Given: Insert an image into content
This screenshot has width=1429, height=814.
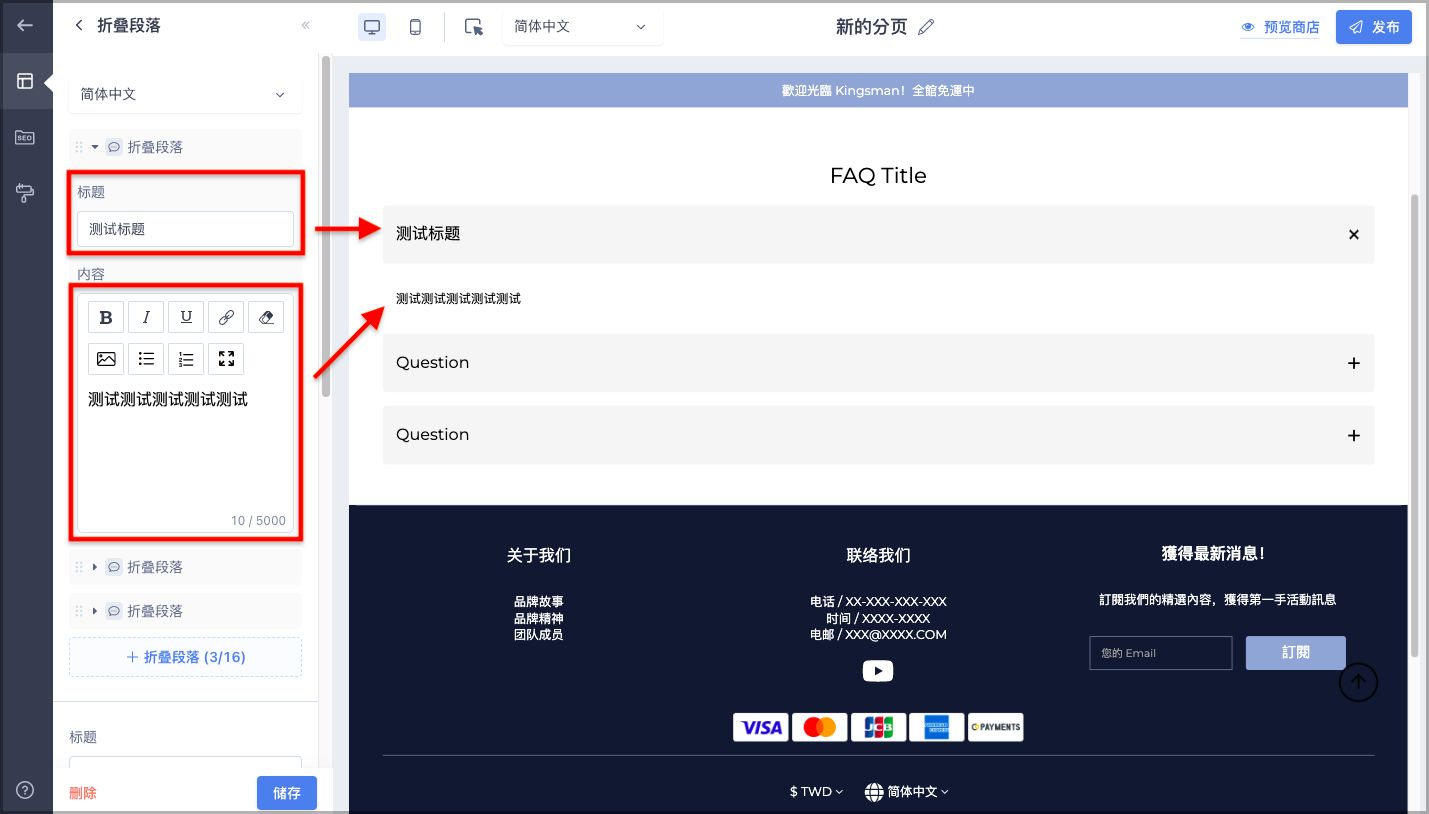Looking at the screenshot, I should [106, 359].
